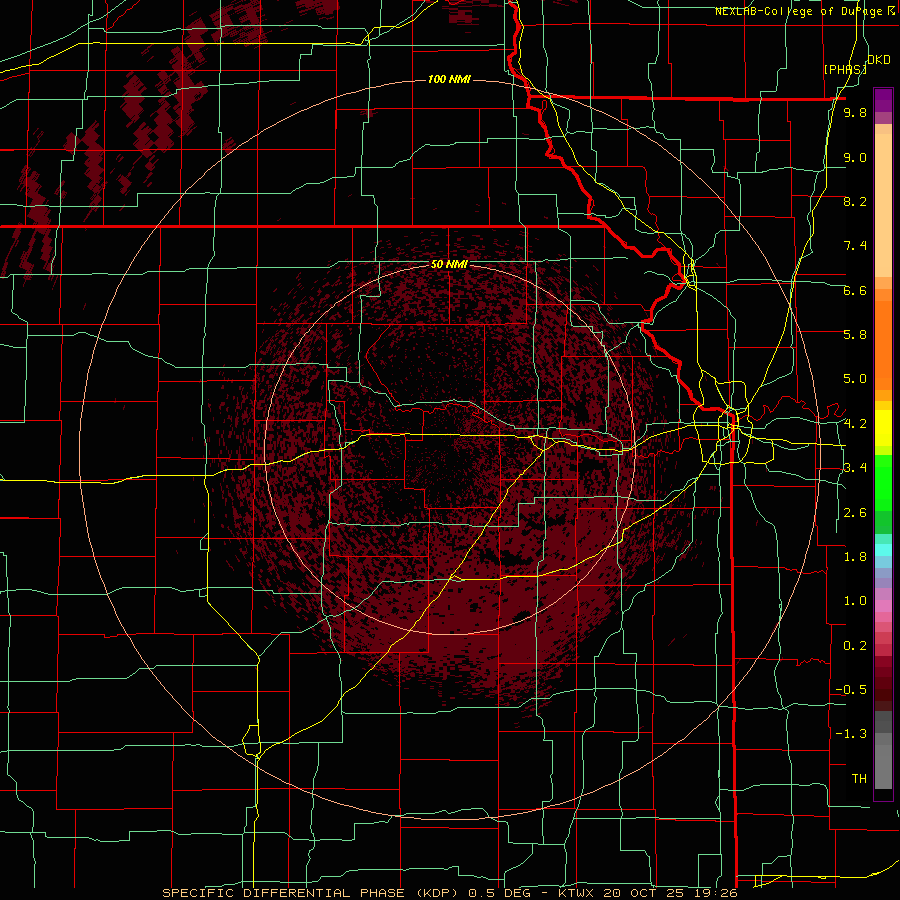Click the 5.8 value on the scale

click(855, 335)
